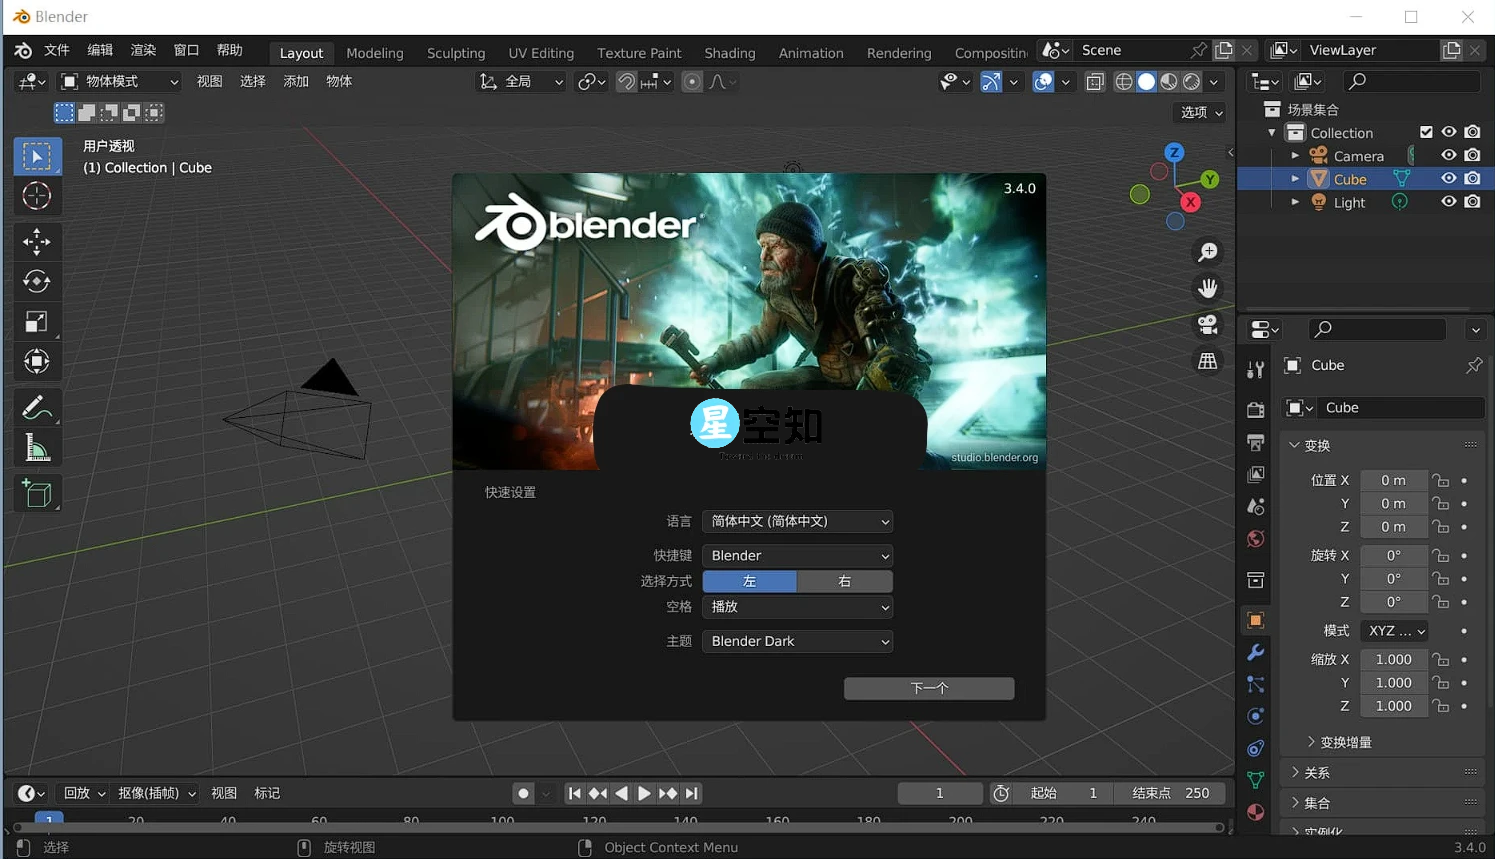Pick the Measure ruler tool

coord(37,448)
